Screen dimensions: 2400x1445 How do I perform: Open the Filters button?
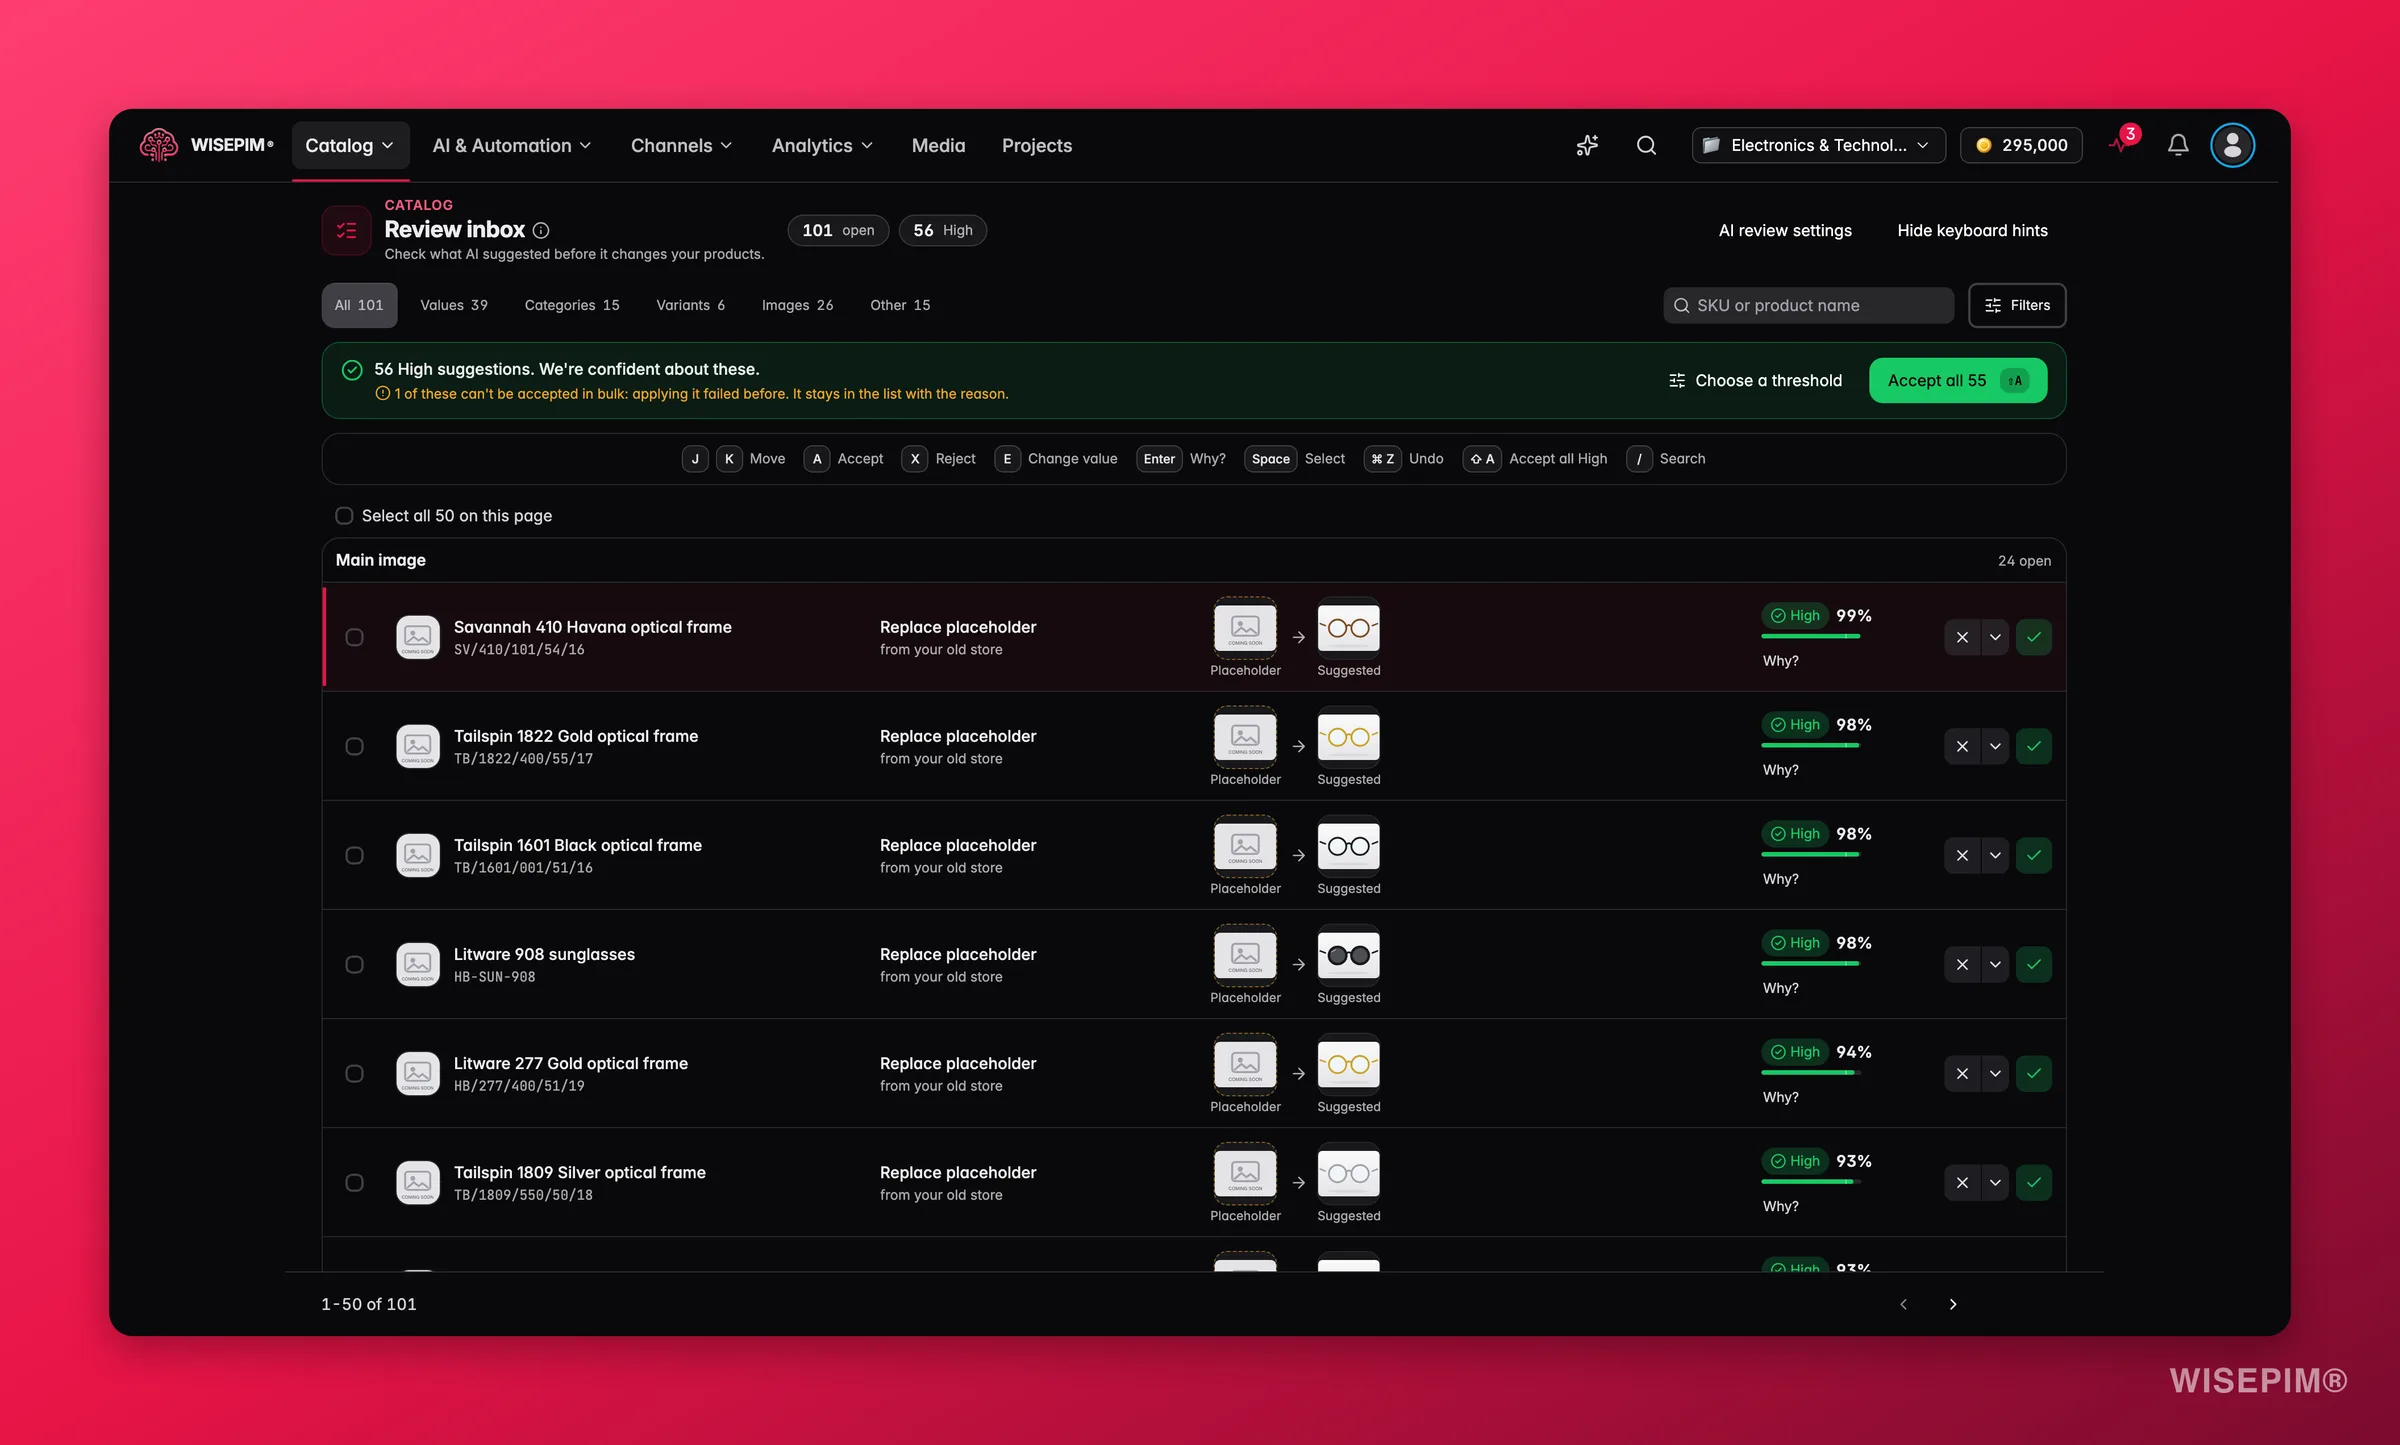click(2017, 305)
